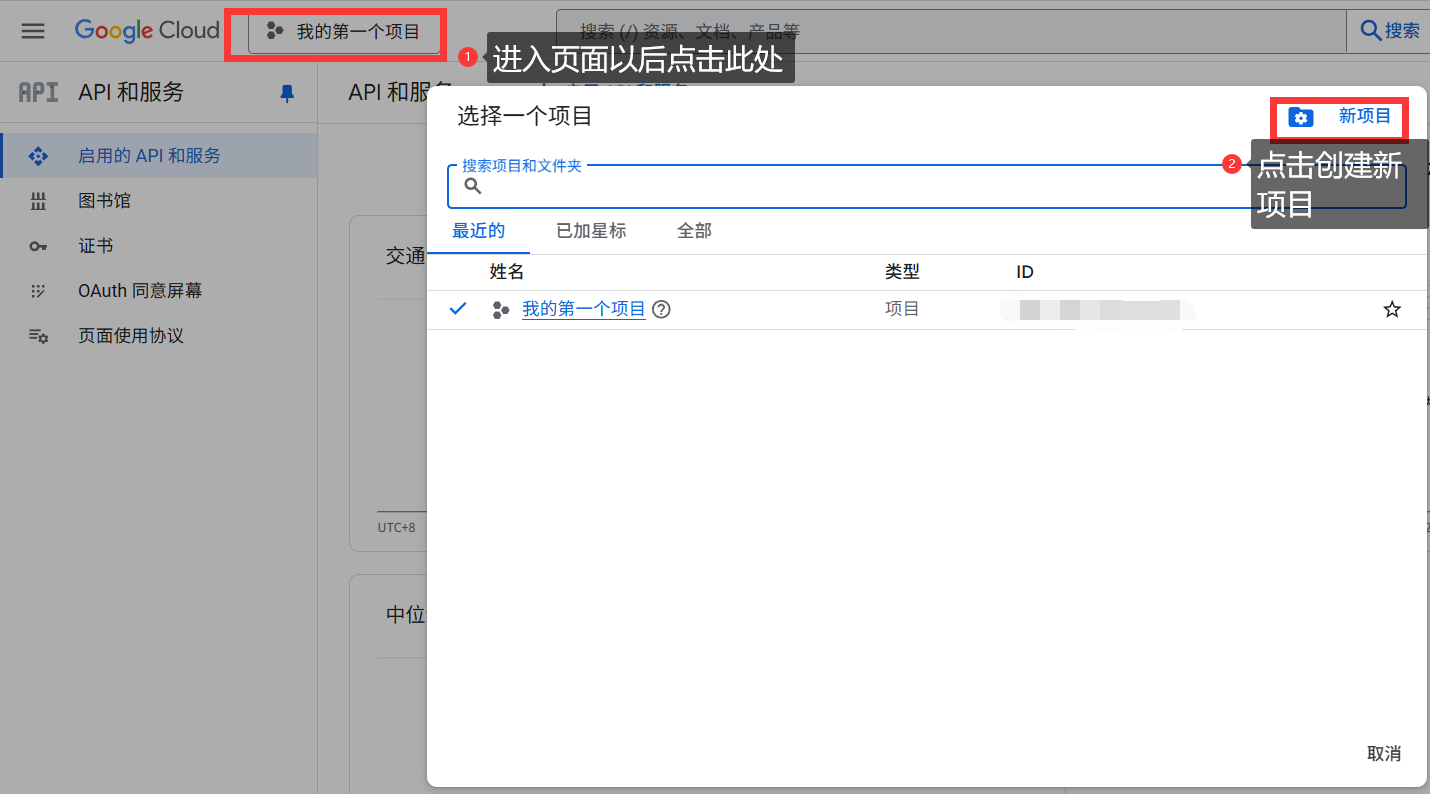The width and height of the screenshot is (1430, 794).
Task: Focus the 搜索项目和文件夹 input field
Action: point(900,187)
